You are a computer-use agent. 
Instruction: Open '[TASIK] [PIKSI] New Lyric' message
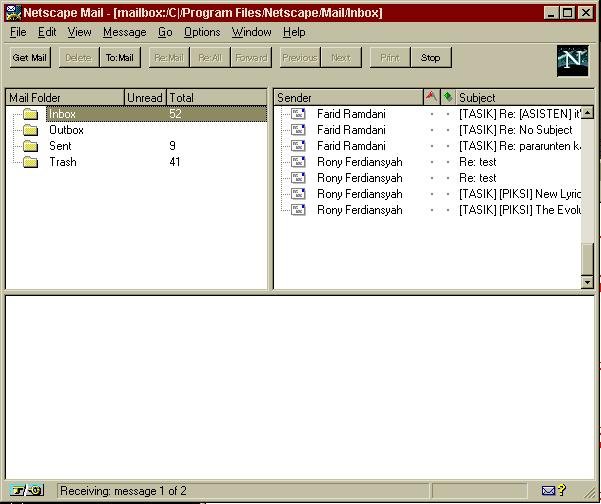coord(520,194)
